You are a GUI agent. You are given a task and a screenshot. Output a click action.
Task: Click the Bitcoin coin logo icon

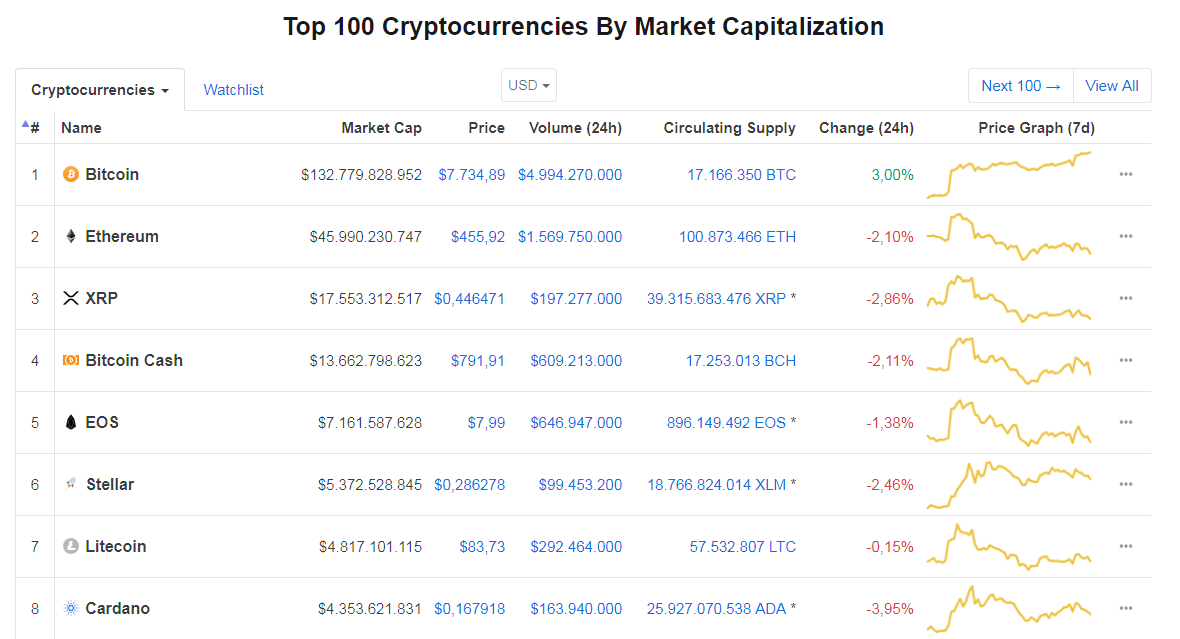coord(71,175)
